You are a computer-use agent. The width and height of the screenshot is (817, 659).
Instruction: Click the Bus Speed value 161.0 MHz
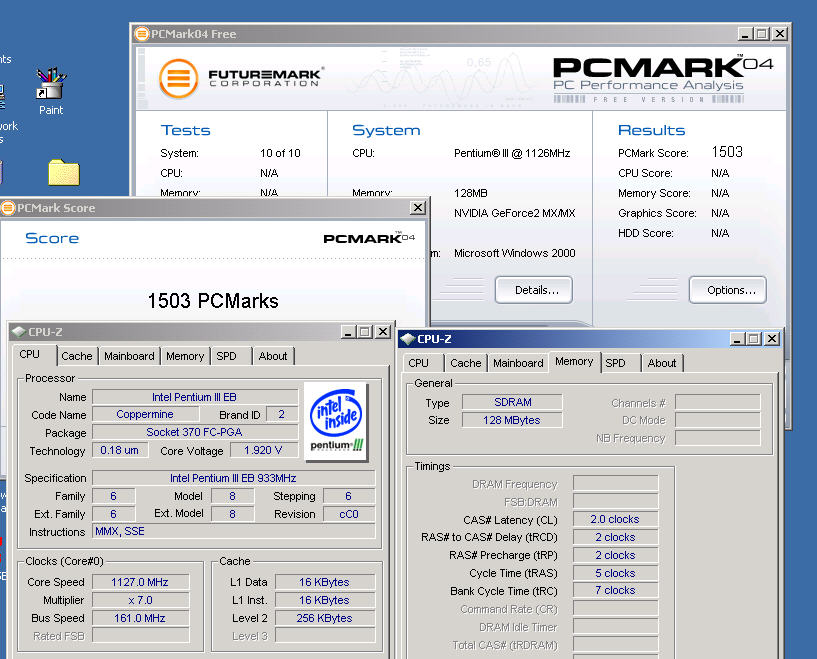coord(140,618)
